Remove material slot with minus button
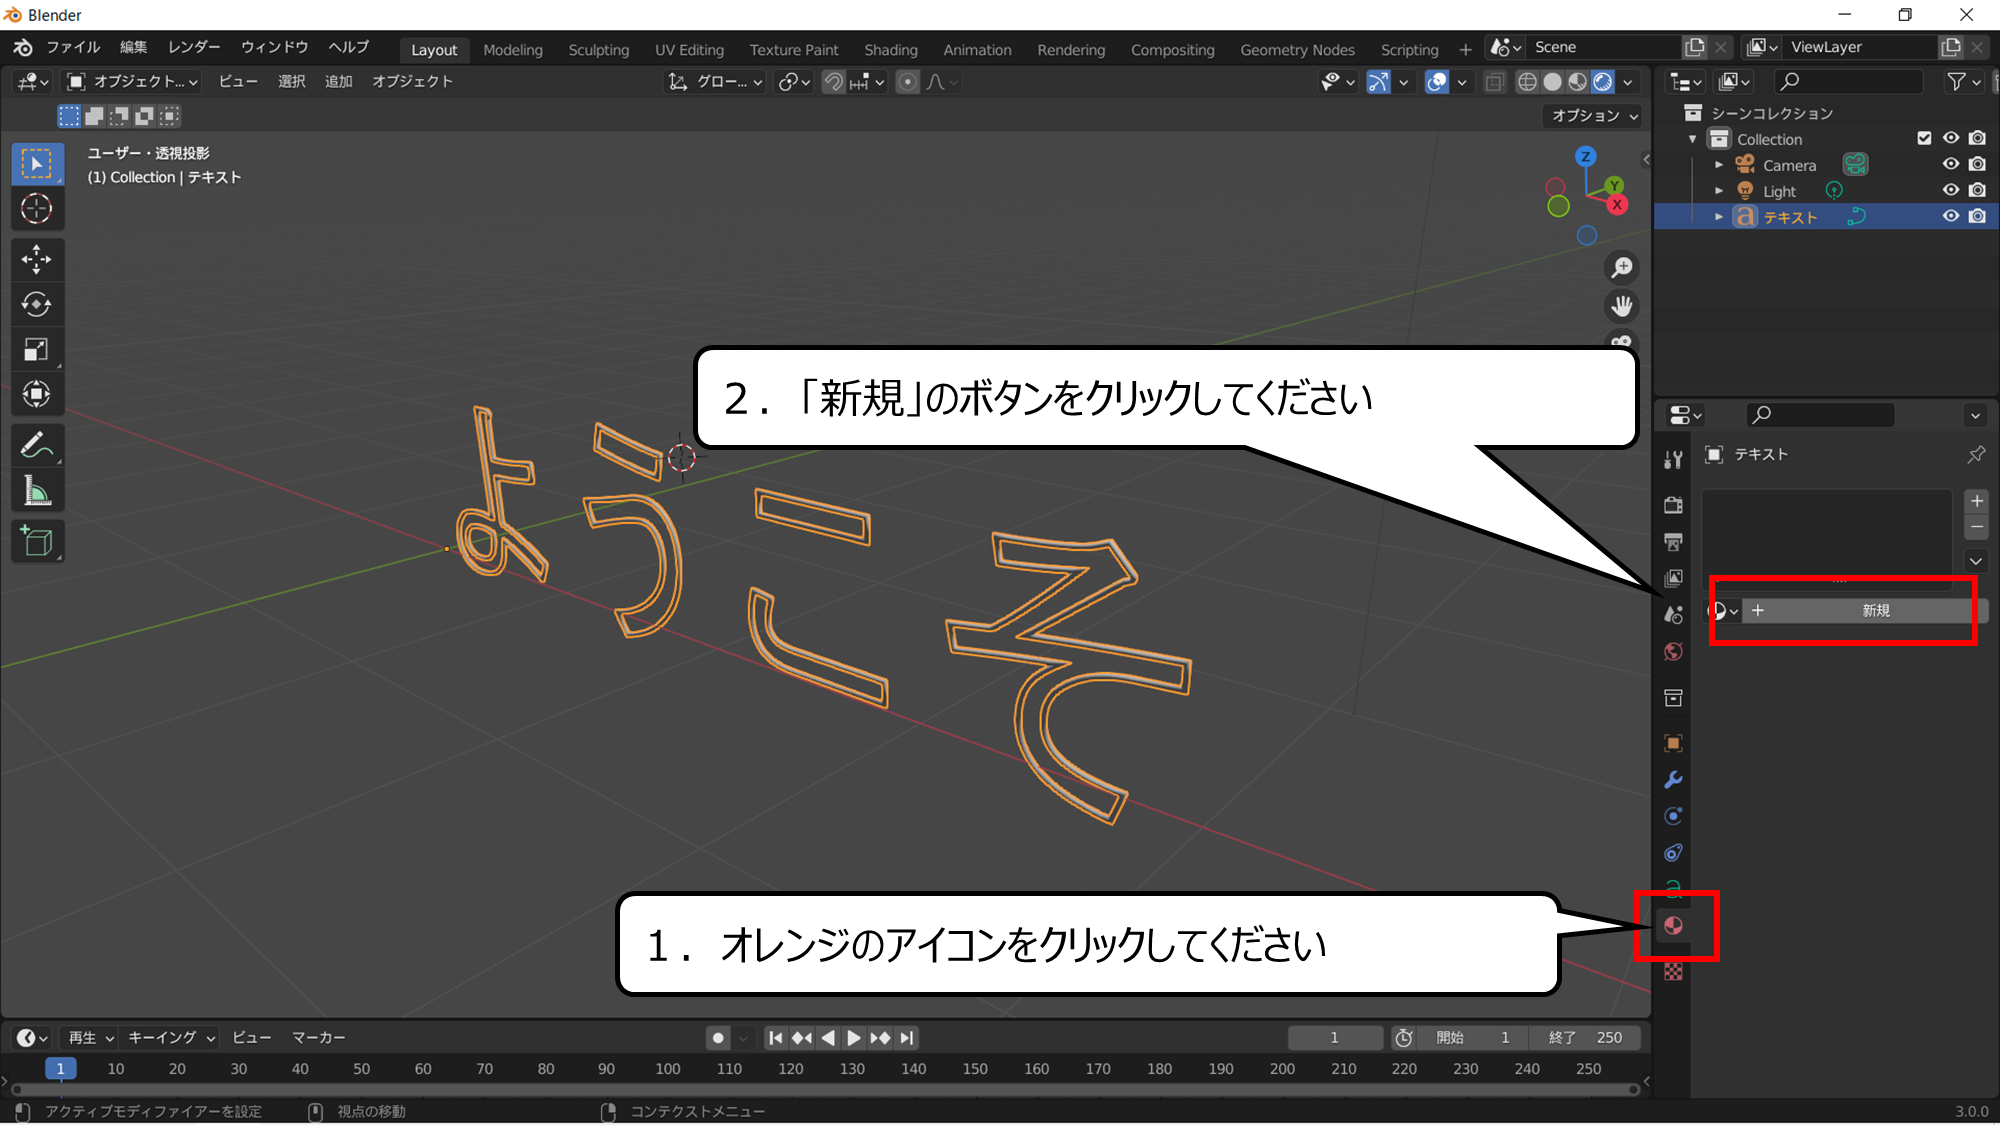Screen dimensions: 2000x1125 pos(1976,527)
